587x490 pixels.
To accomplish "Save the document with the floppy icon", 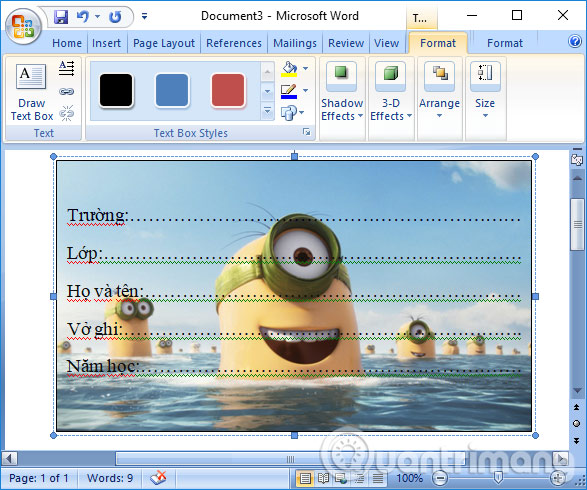I will coord(61,16).
